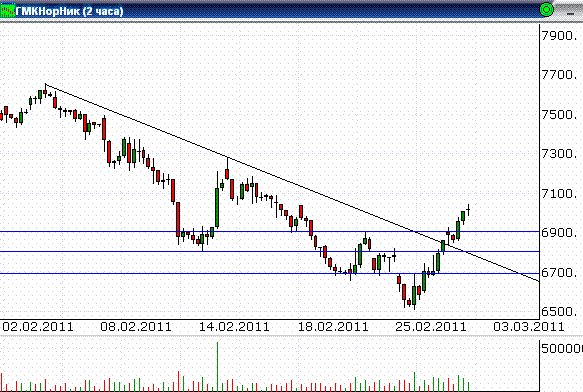Click the 08.02.2011 date label

[x=136, y=327]
